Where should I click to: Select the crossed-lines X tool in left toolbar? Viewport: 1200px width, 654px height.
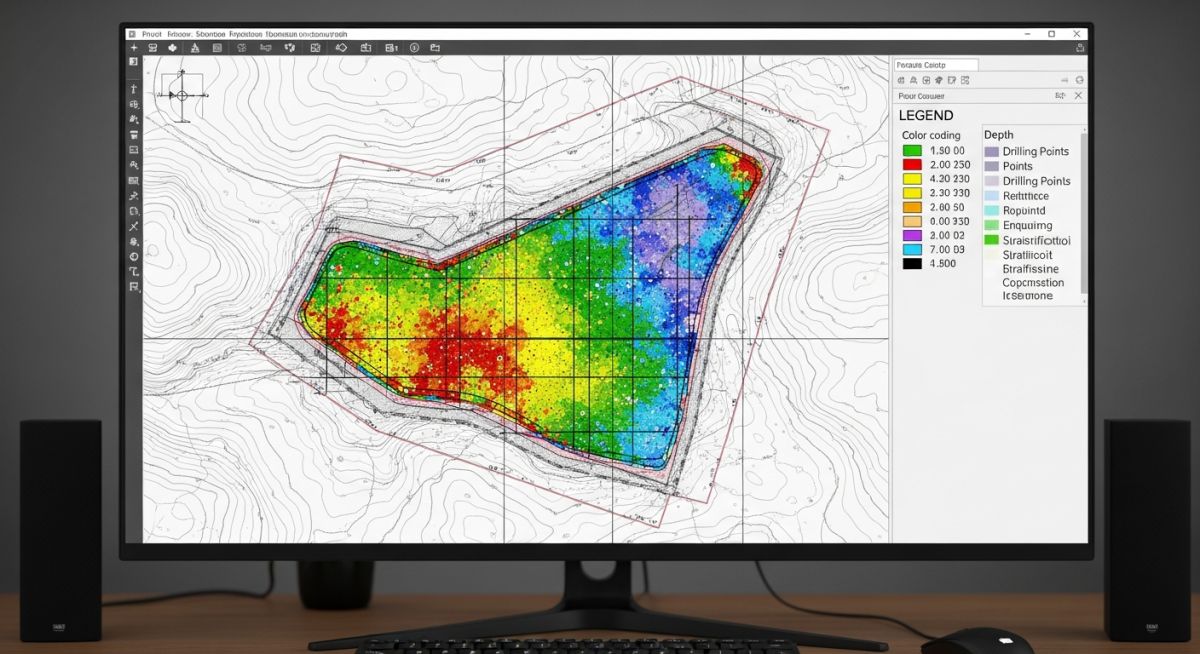[x=134, y=226]
